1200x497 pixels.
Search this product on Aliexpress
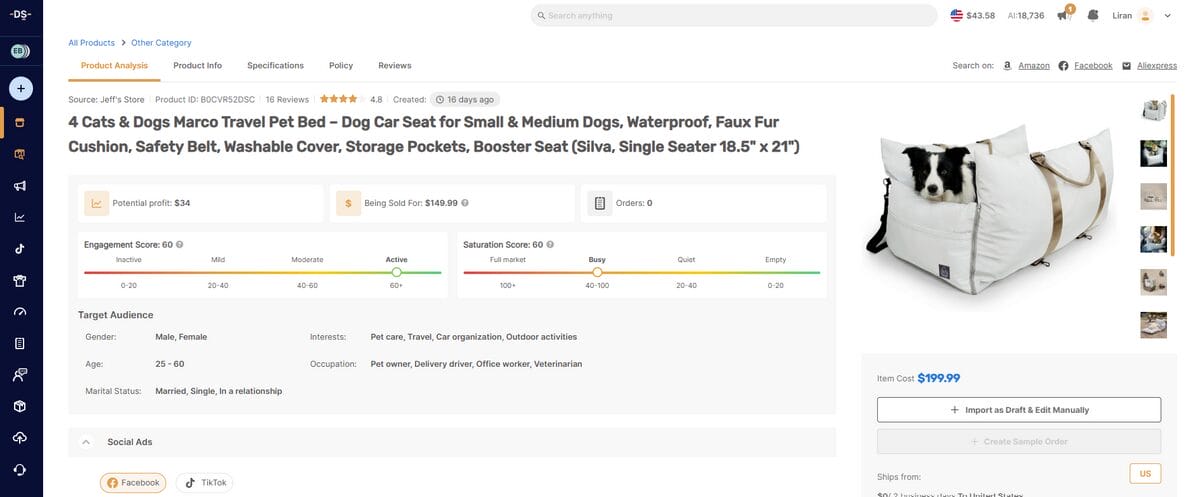(x=1156, y=65)
